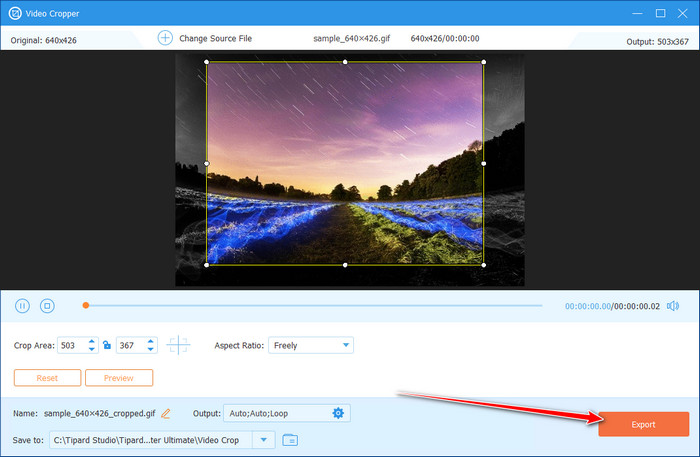
Task: Maximize the Video Cropper window
Action: pos(660,13)
